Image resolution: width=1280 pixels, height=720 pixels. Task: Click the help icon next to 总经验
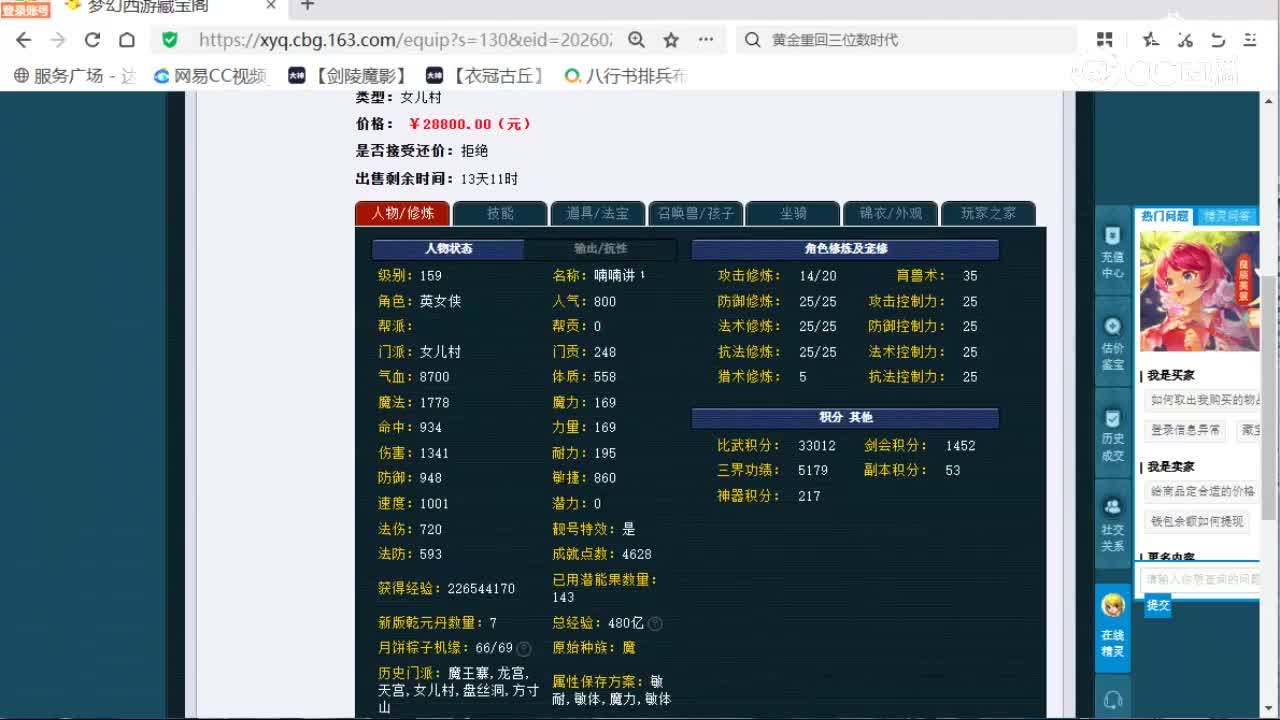(655, 623)
